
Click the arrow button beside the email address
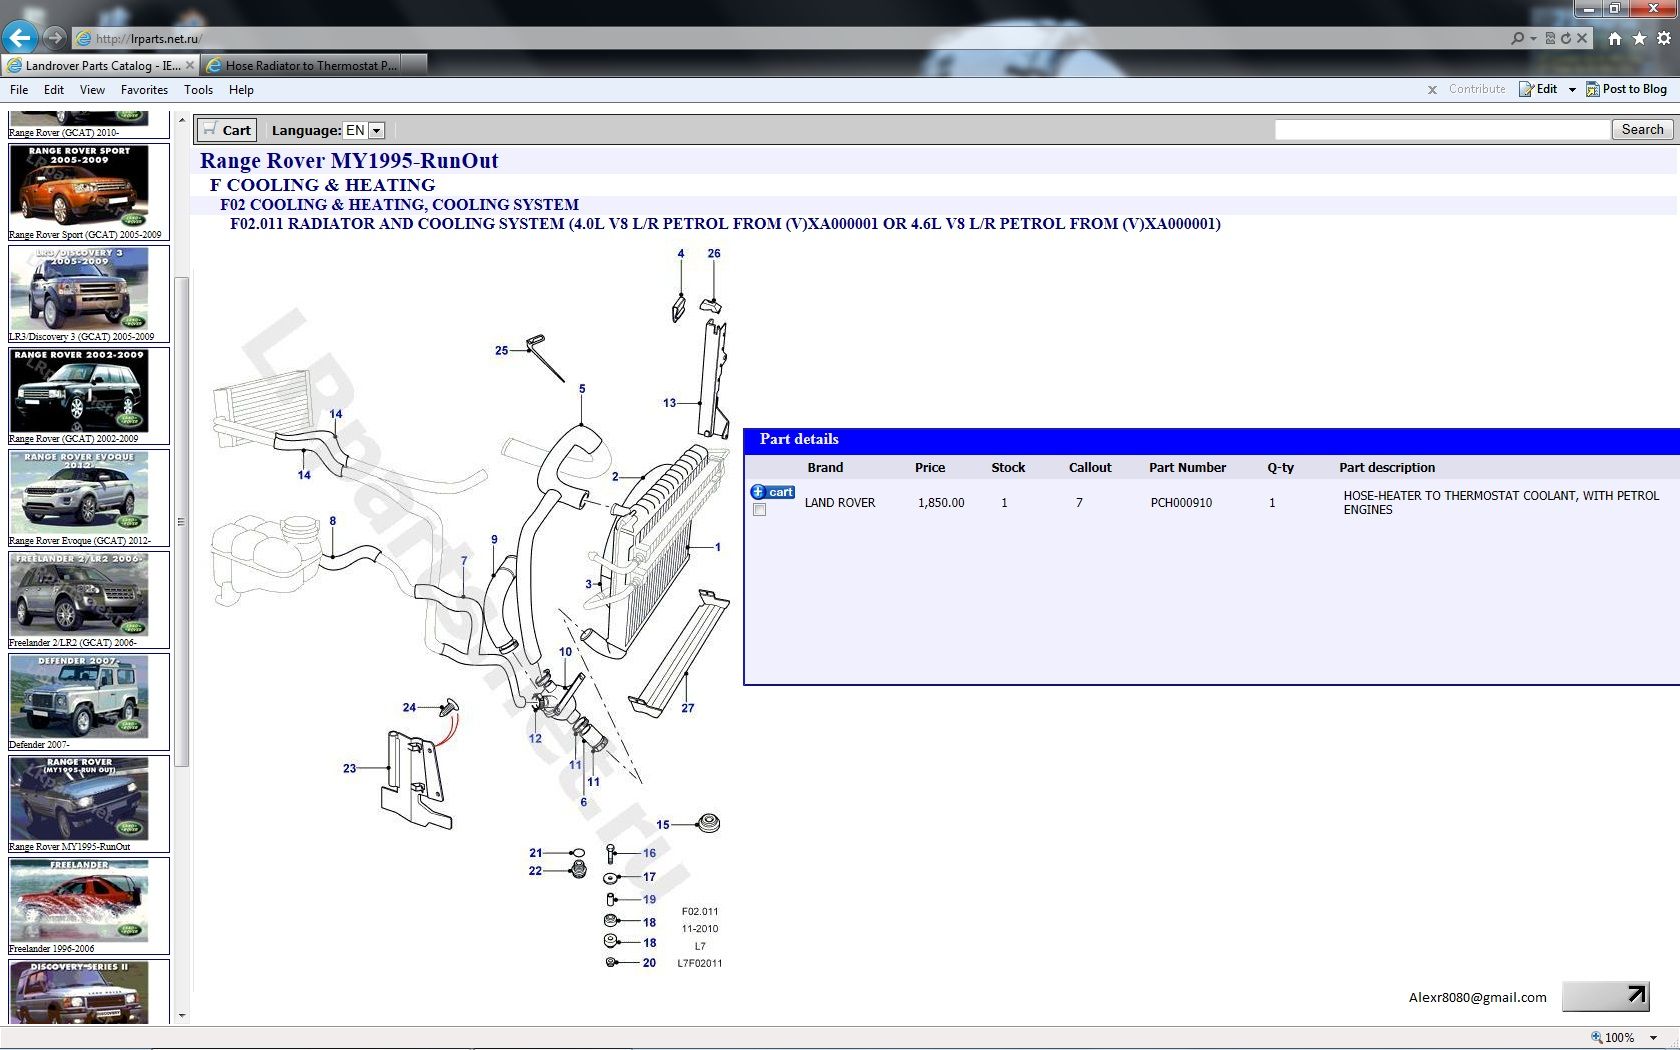1606,996
